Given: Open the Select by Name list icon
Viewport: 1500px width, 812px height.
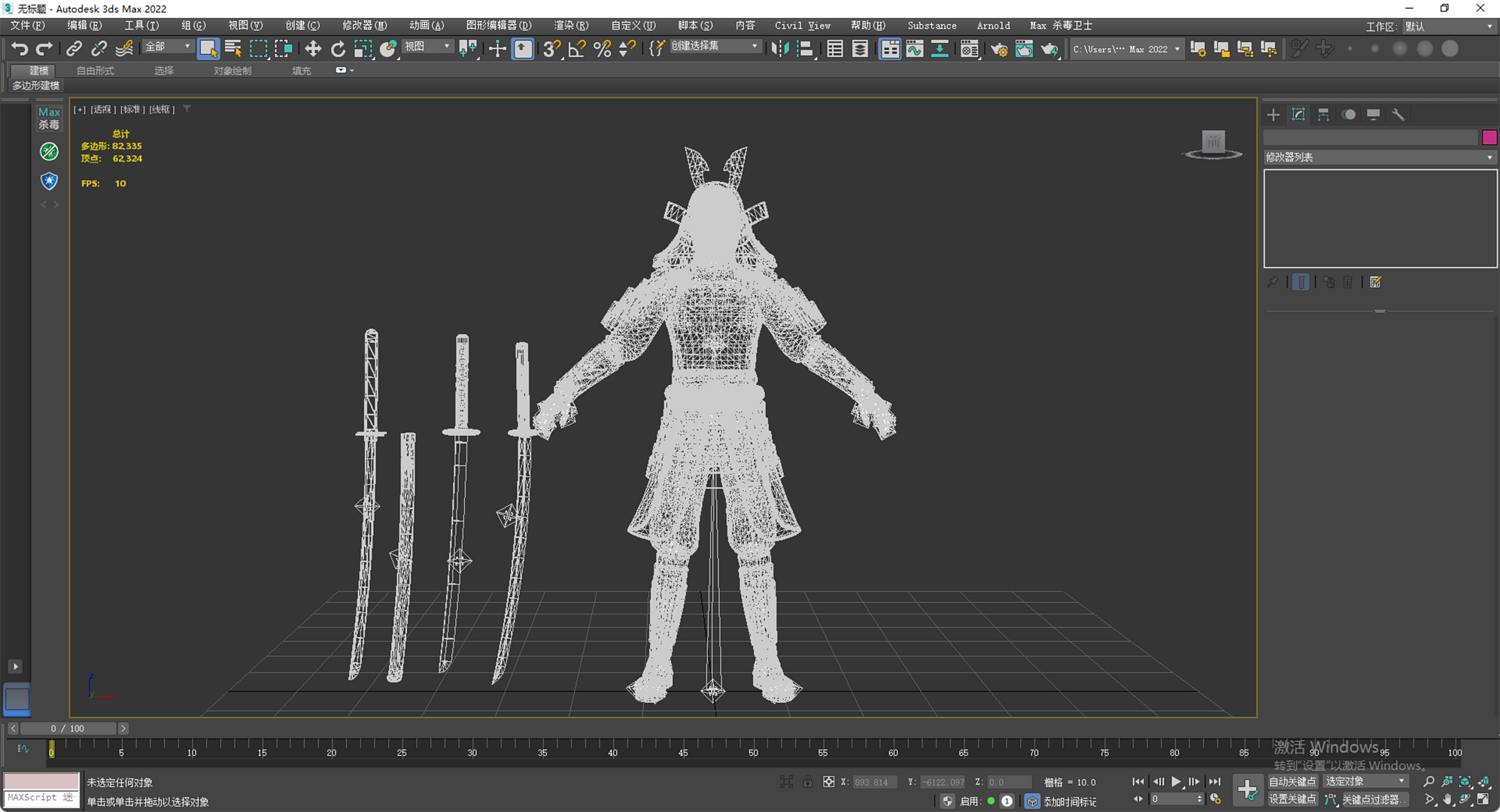Looking at the screenshot, I should coord(234,48).
